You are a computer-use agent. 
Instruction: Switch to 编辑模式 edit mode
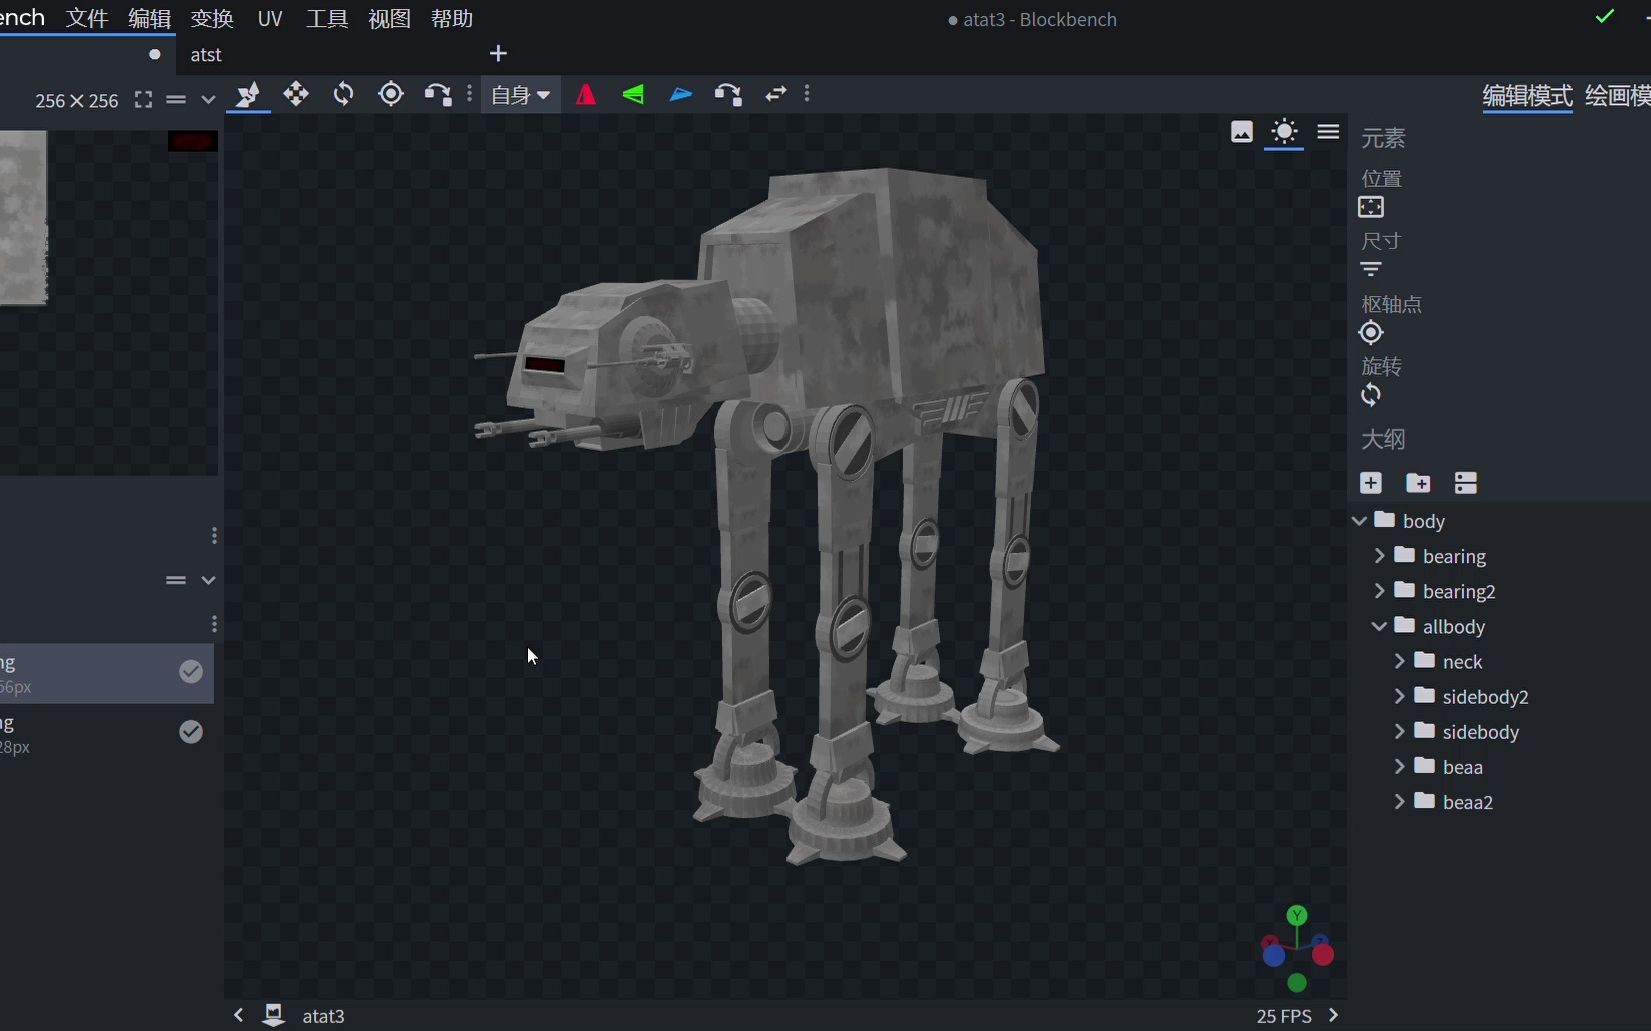coord(1527,96)
